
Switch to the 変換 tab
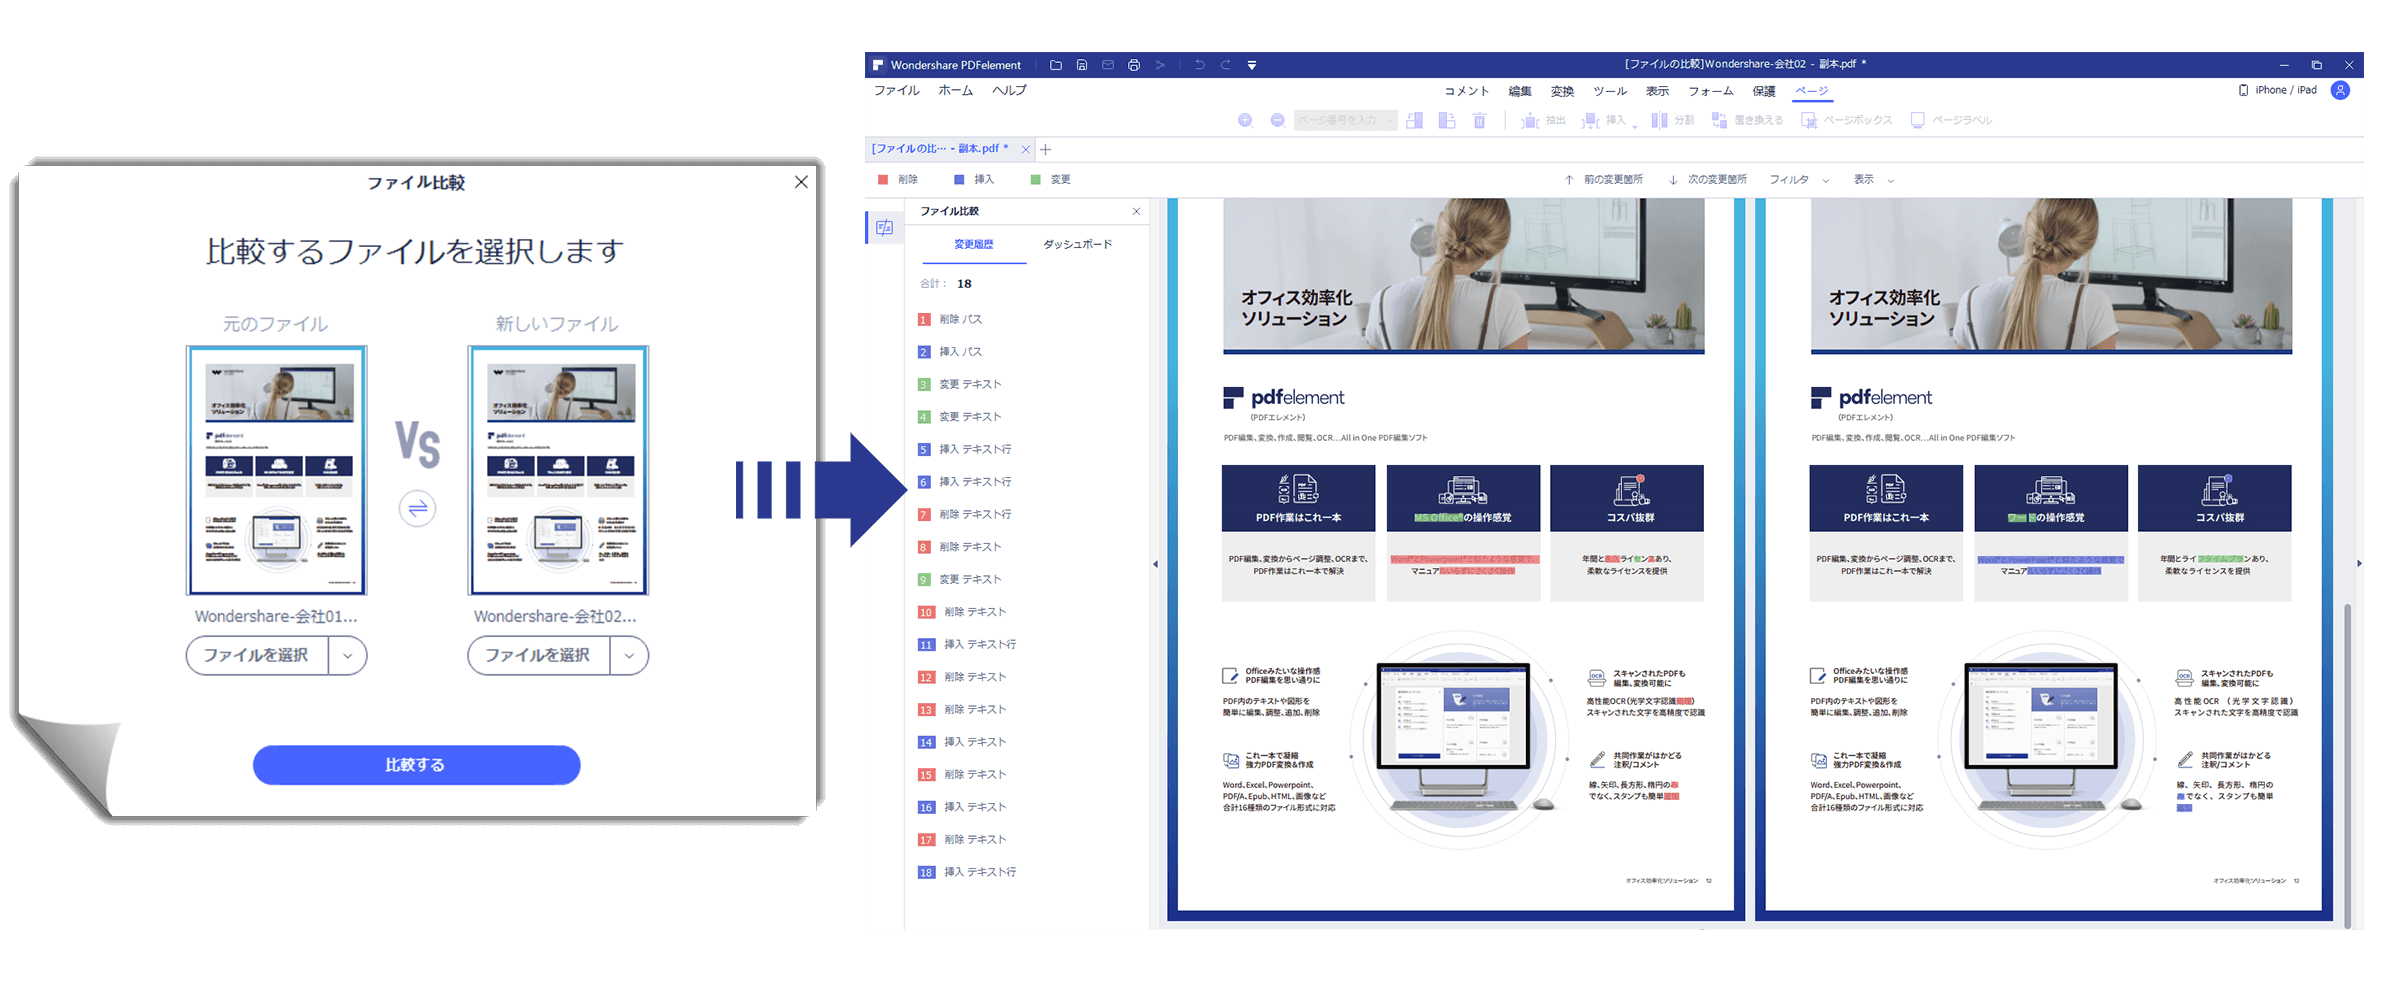click(x=1562, y=91)
